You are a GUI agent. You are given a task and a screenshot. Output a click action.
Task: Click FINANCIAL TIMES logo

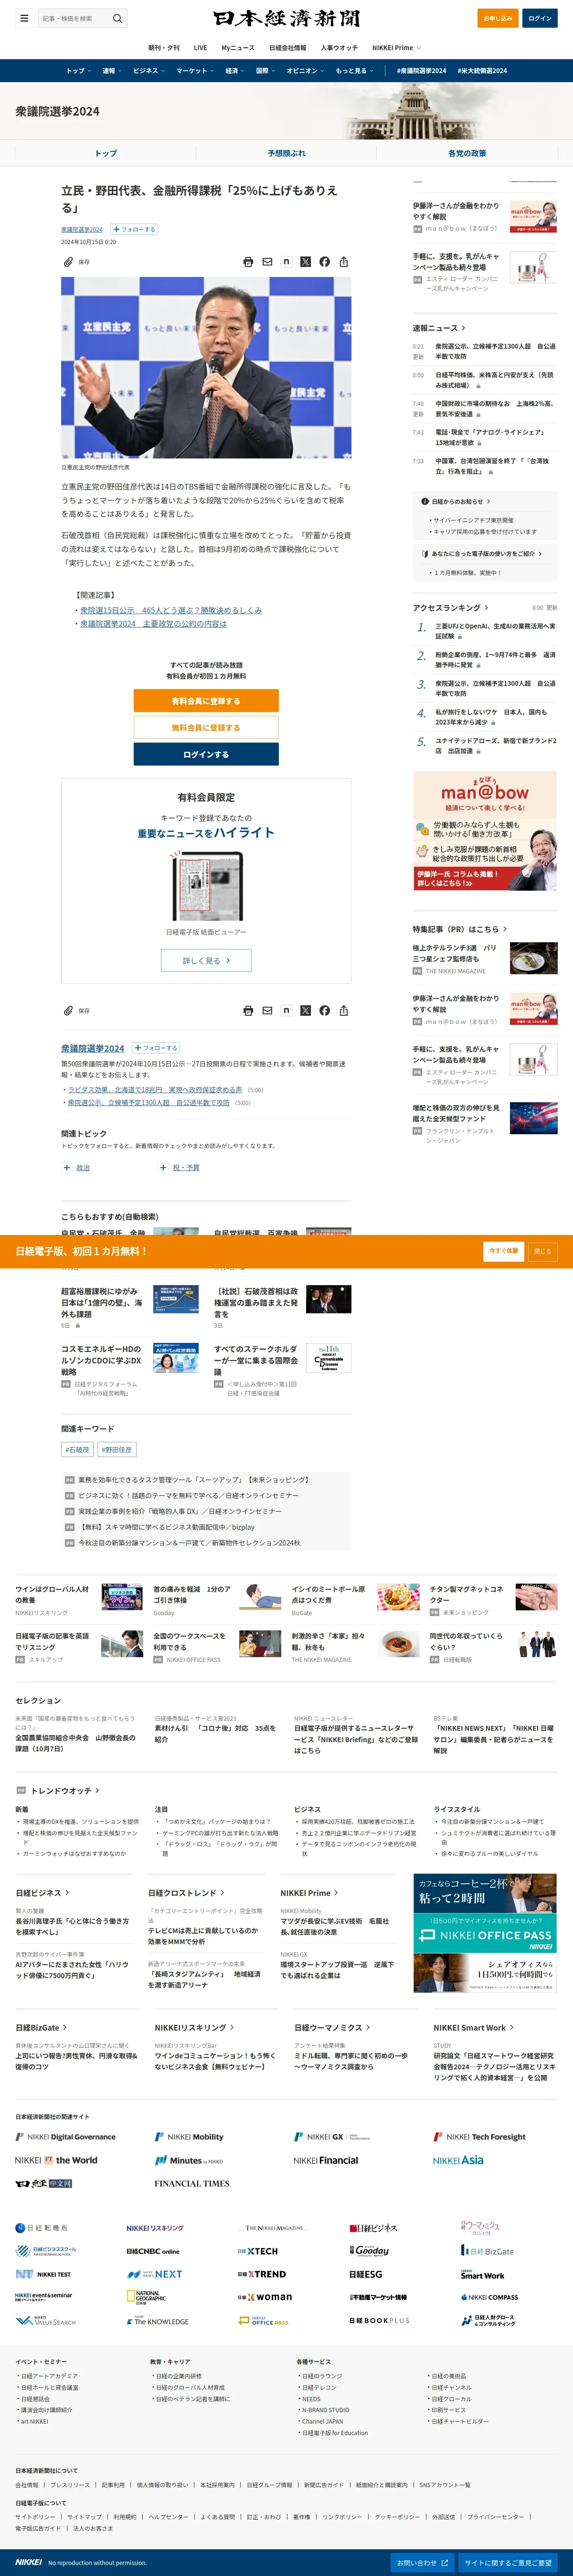click(192, 2184)
